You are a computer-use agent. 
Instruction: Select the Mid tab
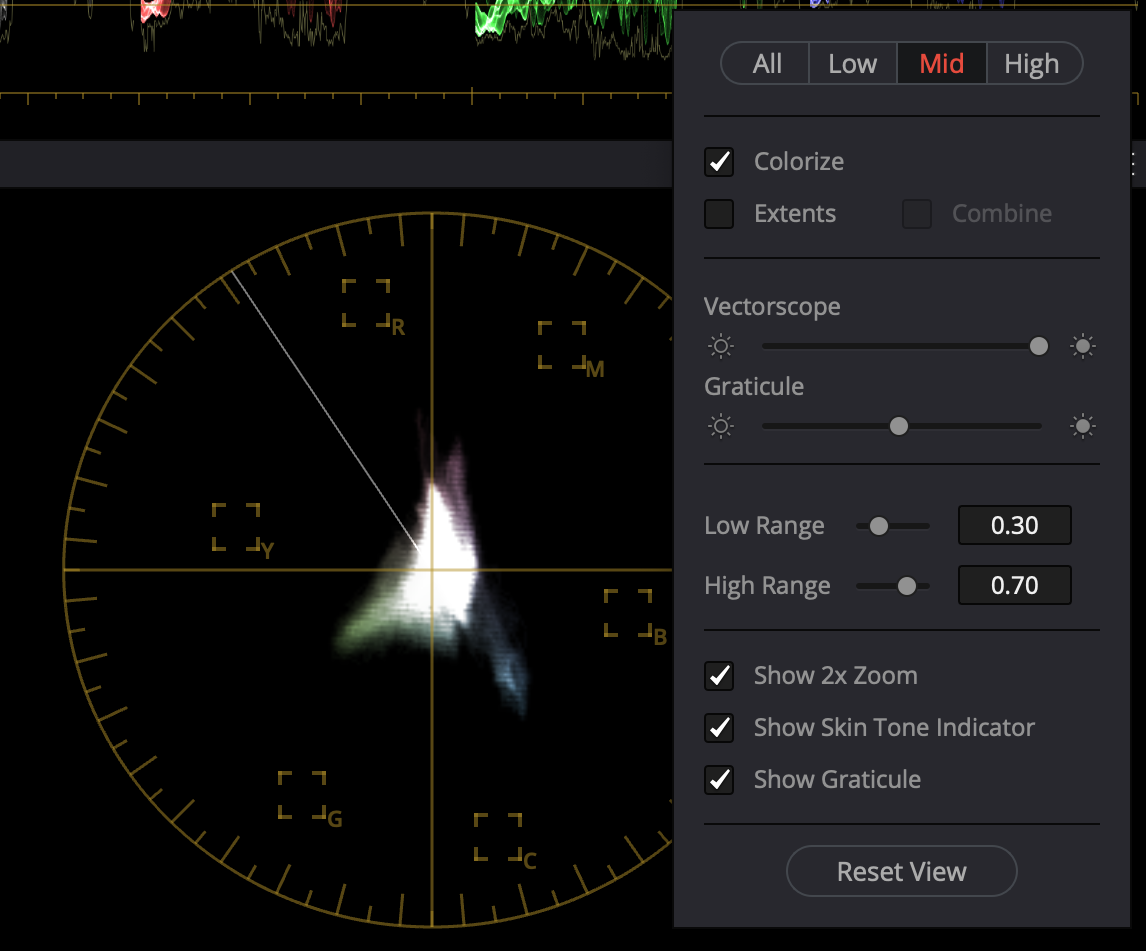941,64
